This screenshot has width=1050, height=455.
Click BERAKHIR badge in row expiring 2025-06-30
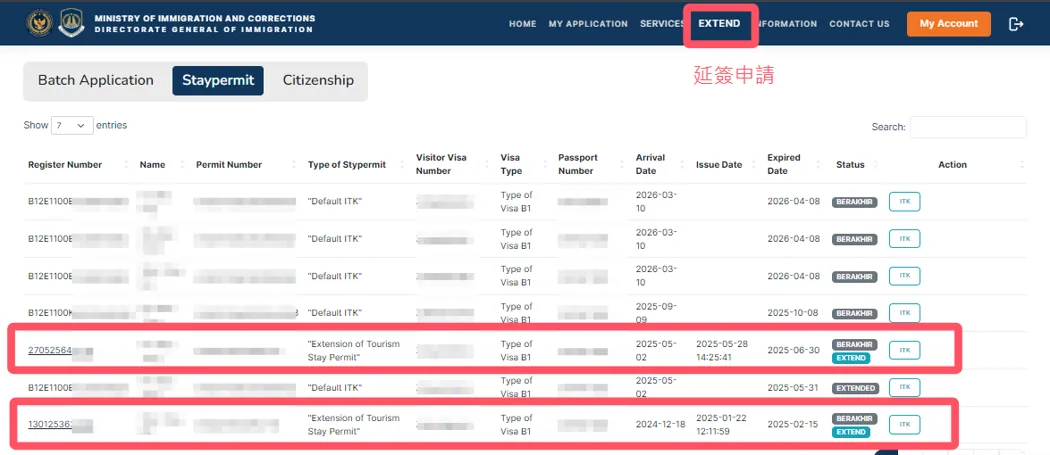[x=854, y=344]
